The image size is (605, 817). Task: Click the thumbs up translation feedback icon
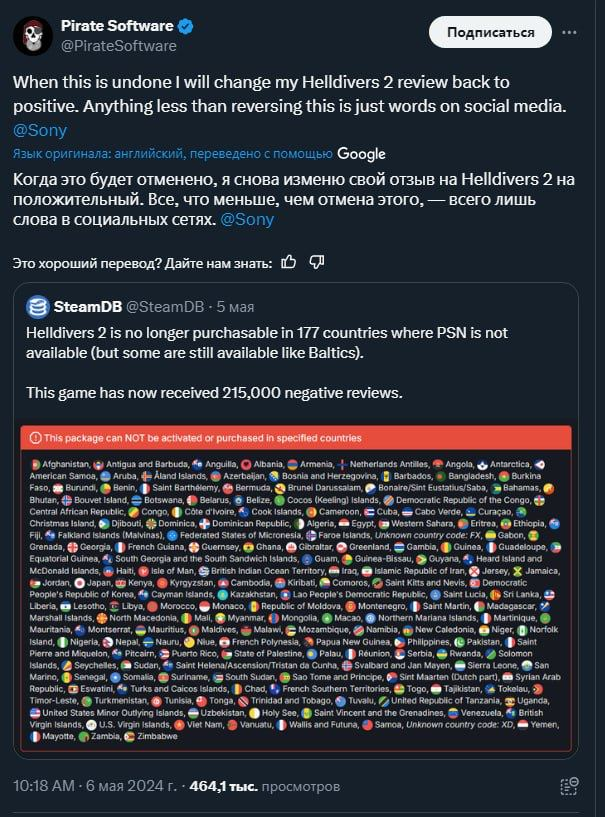(x=289, y=262)
